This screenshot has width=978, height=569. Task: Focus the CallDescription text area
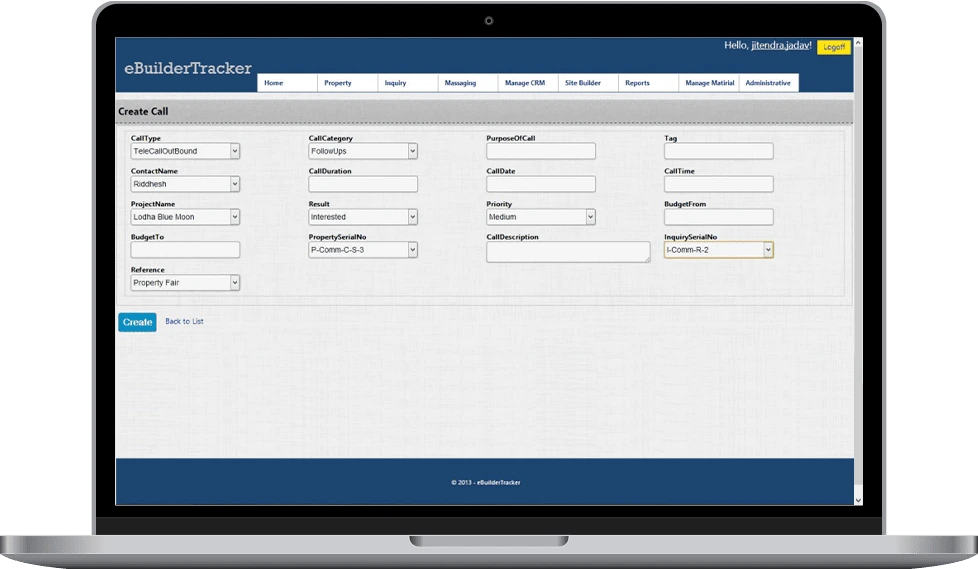(567, 252)
